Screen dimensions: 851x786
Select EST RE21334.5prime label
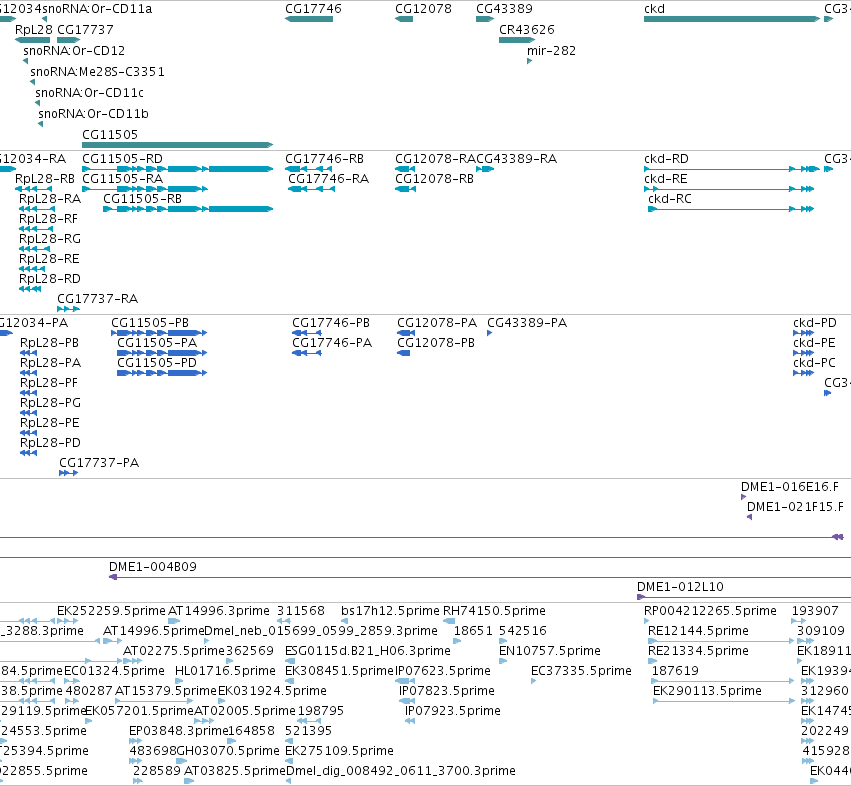[698, 651]
